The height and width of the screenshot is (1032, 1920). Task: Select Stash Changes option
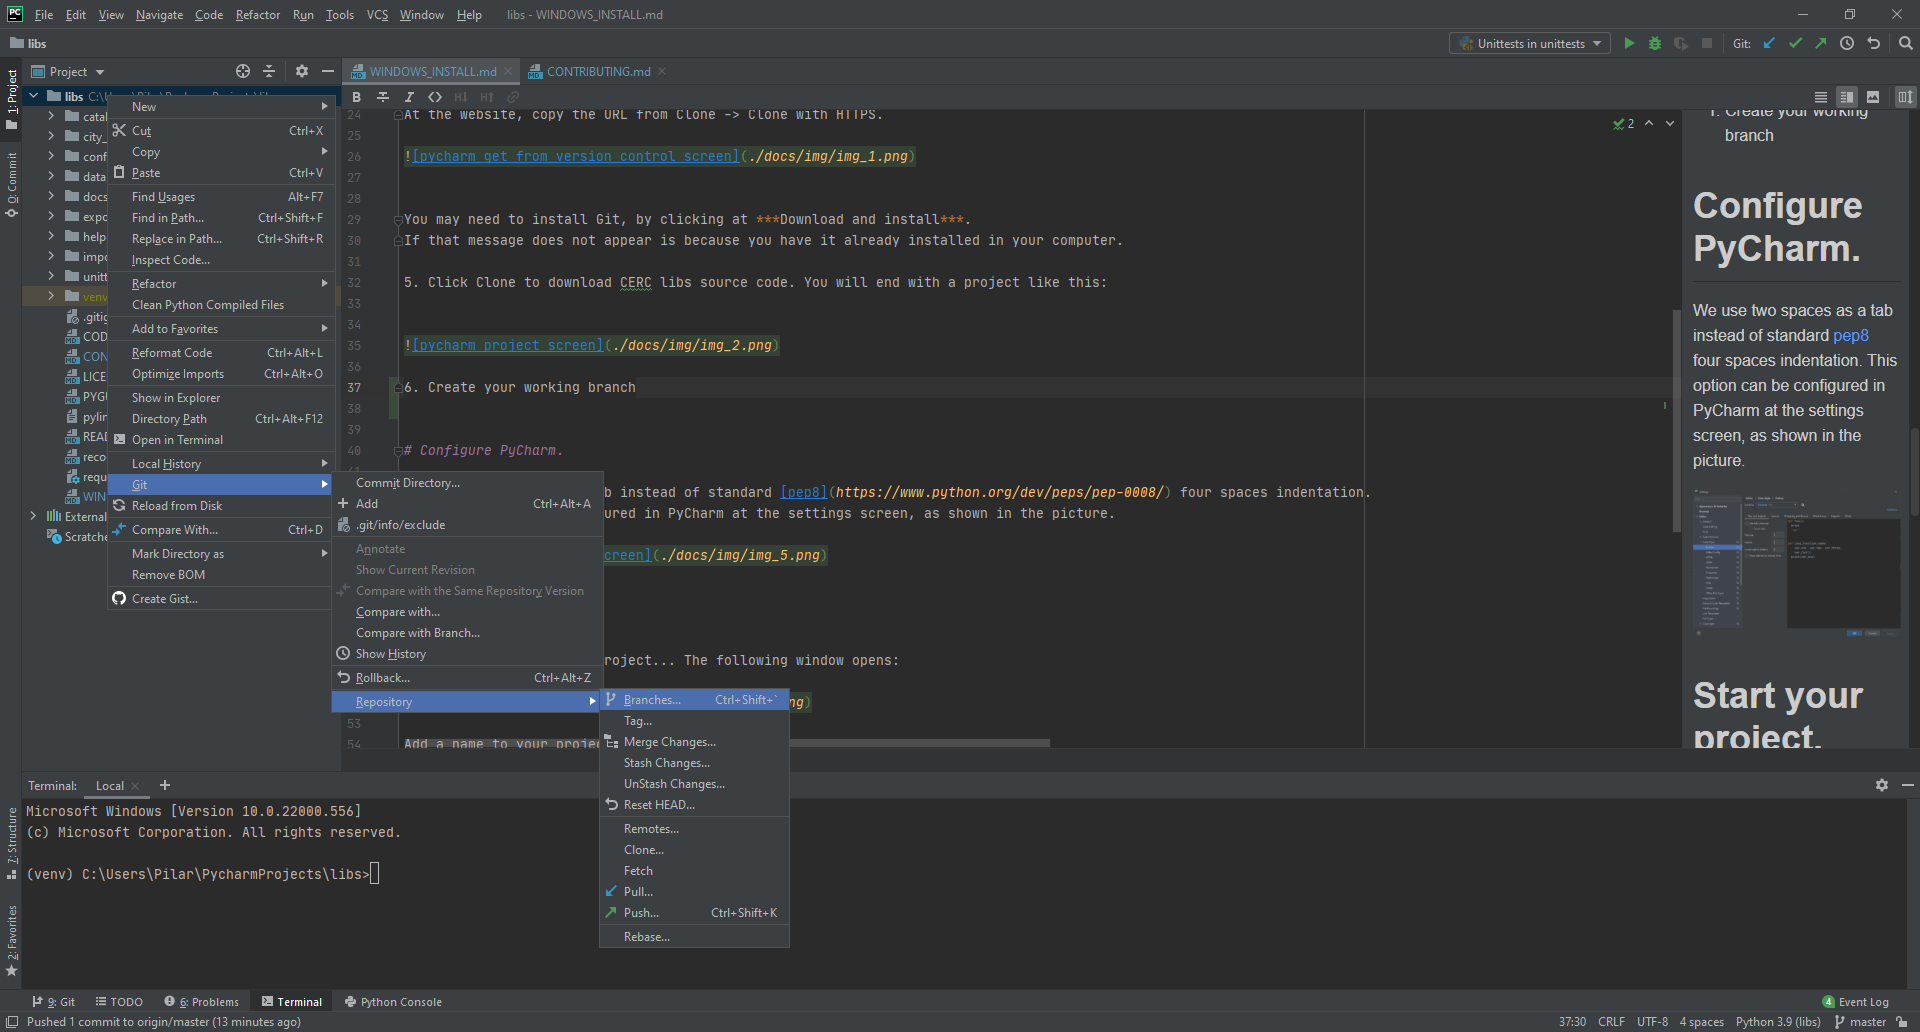(x=694, y=762)
